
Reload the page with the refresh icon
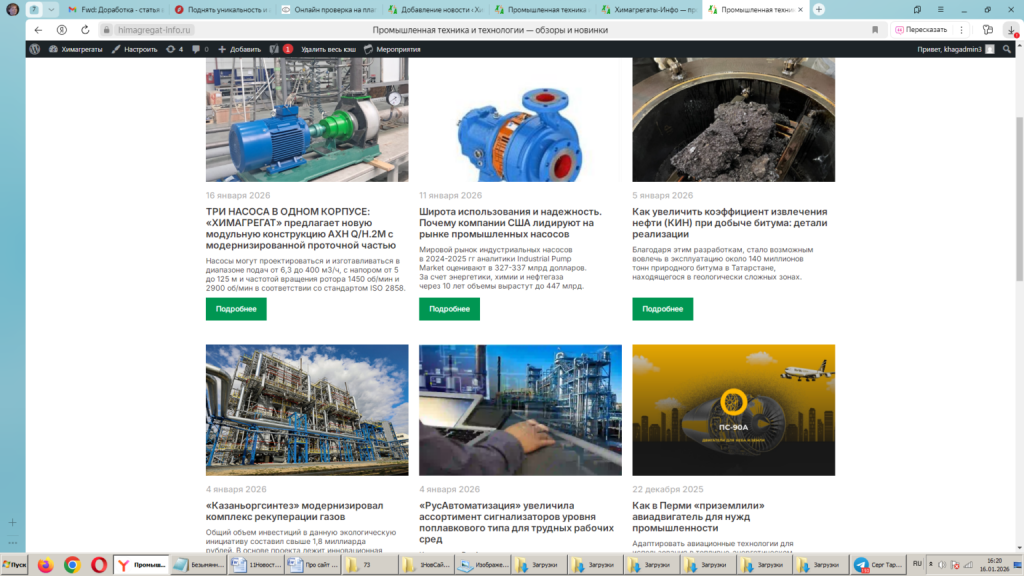(85, 30)
